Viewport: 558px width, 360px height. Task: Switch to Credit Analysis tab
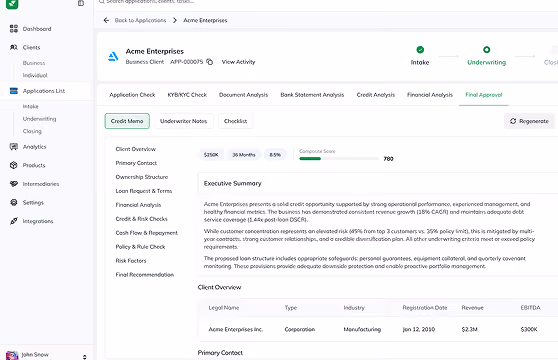376,95
